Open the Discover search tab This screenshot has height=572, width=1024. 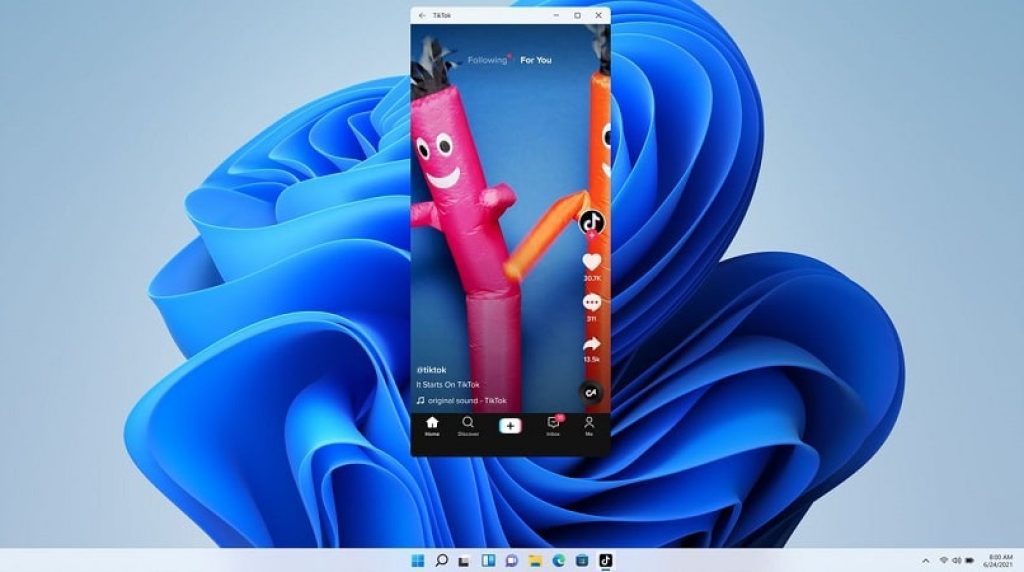coord(468,426)
